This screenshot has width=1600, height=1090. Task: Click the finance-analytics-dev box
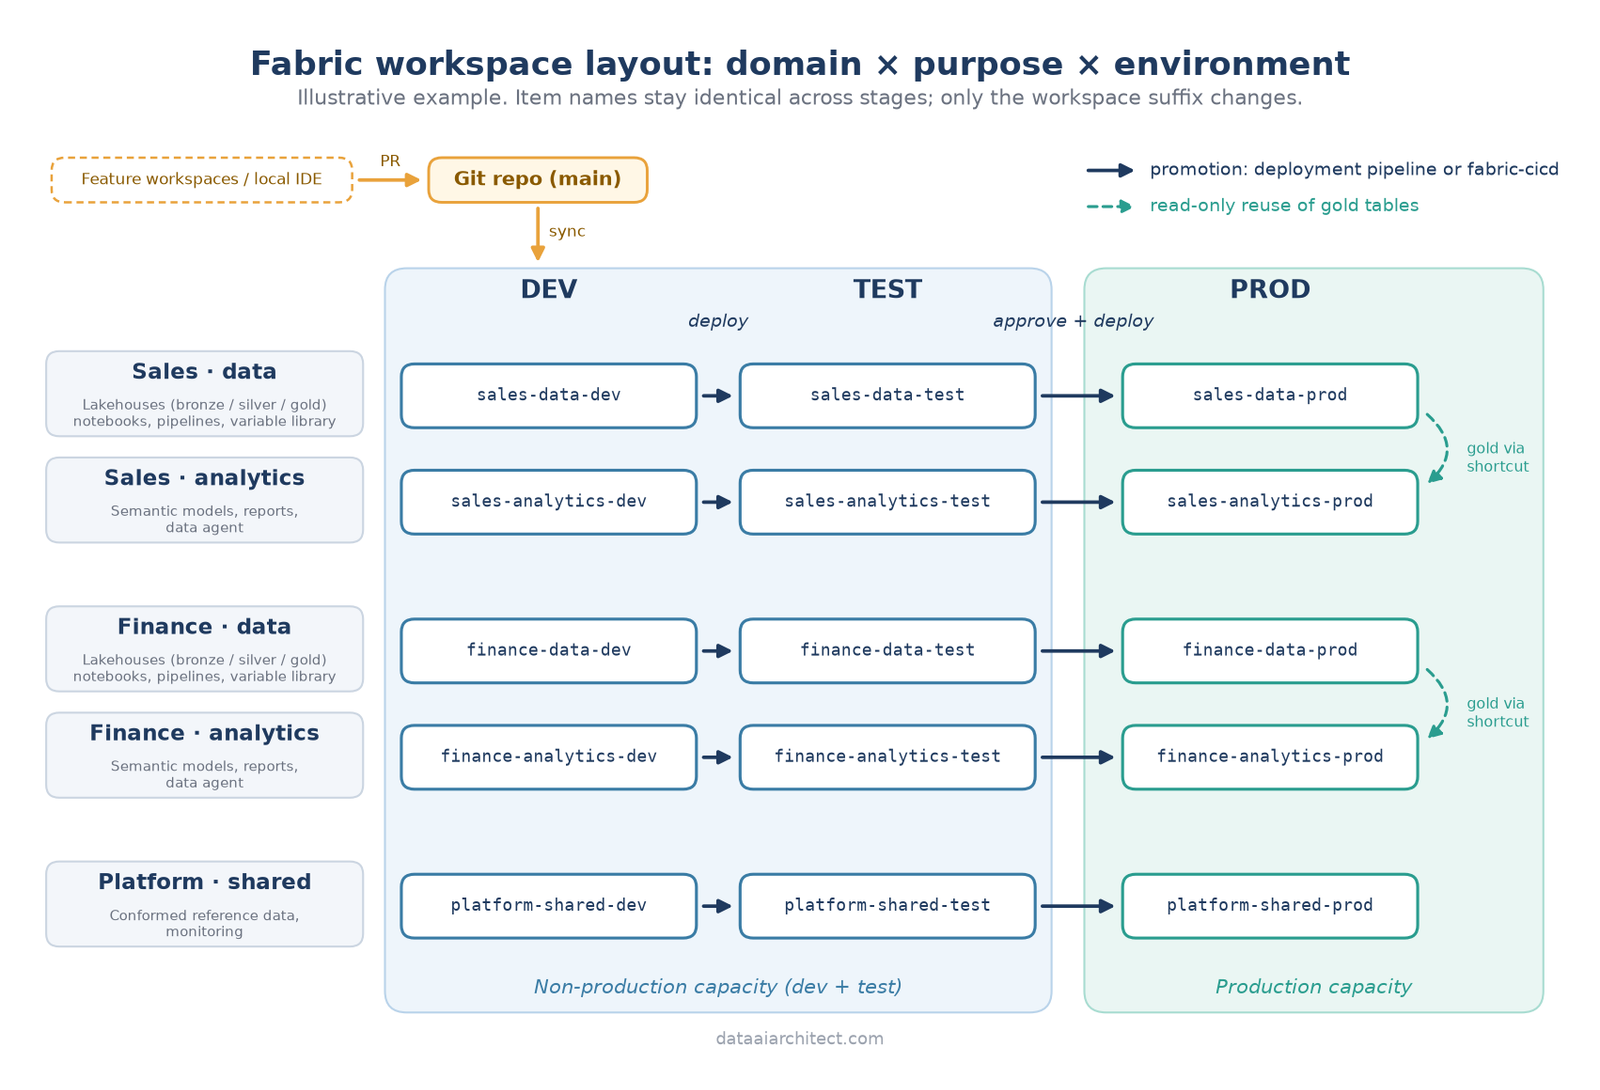(549, 757)
